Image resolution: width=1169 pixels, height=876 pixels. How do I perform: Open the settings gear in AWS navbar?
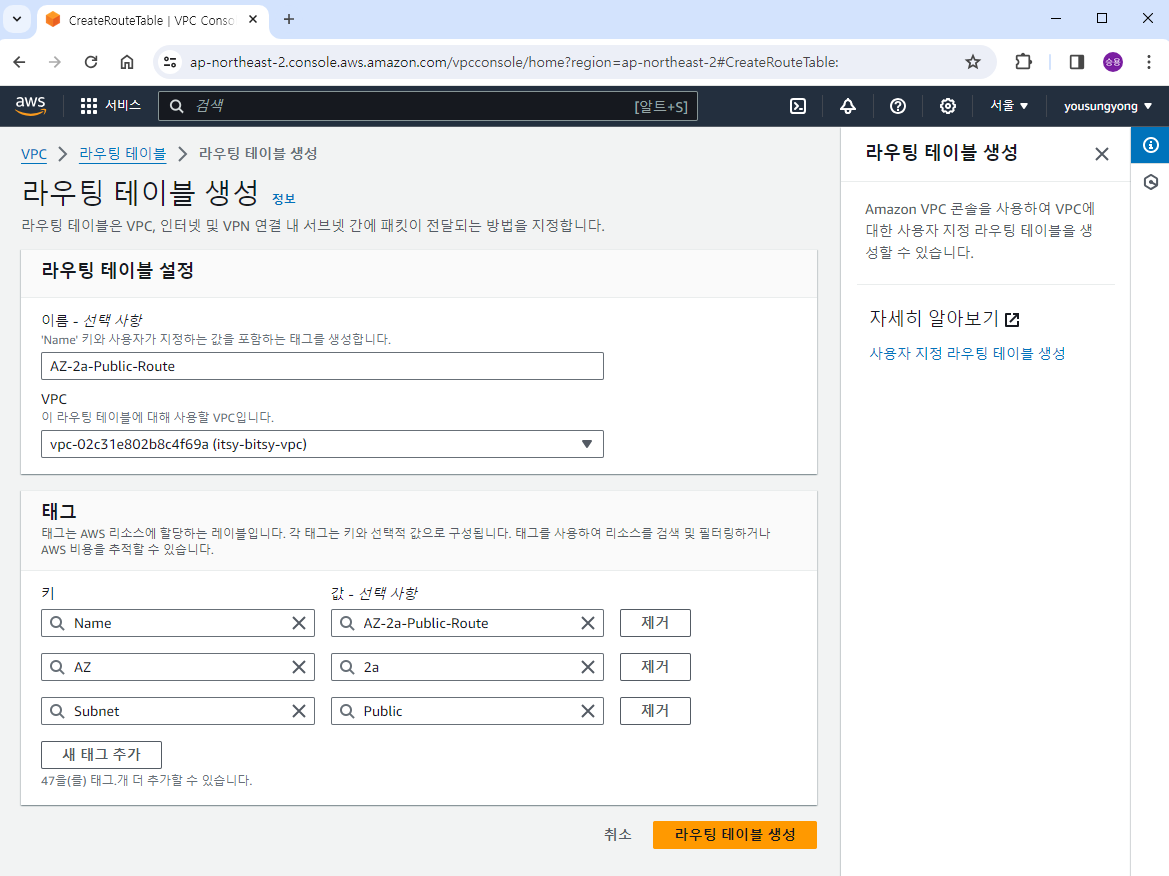click(948, 106)
